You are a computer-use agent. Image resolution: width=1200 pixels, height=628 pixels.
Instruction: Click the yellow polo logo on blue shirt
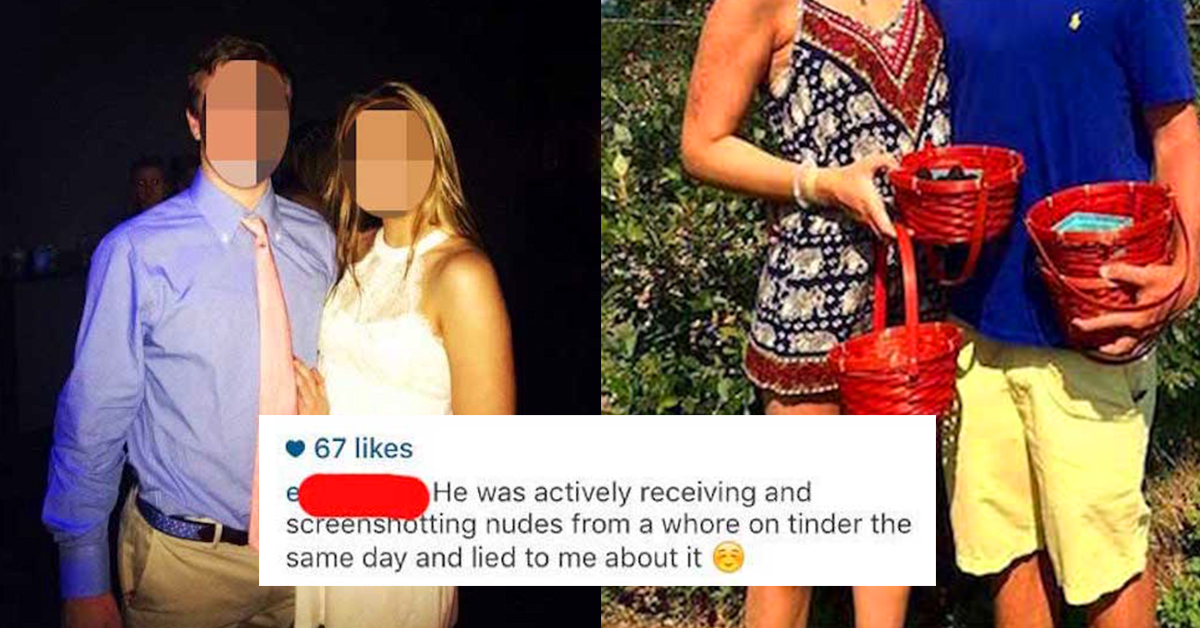point(1075,19)
